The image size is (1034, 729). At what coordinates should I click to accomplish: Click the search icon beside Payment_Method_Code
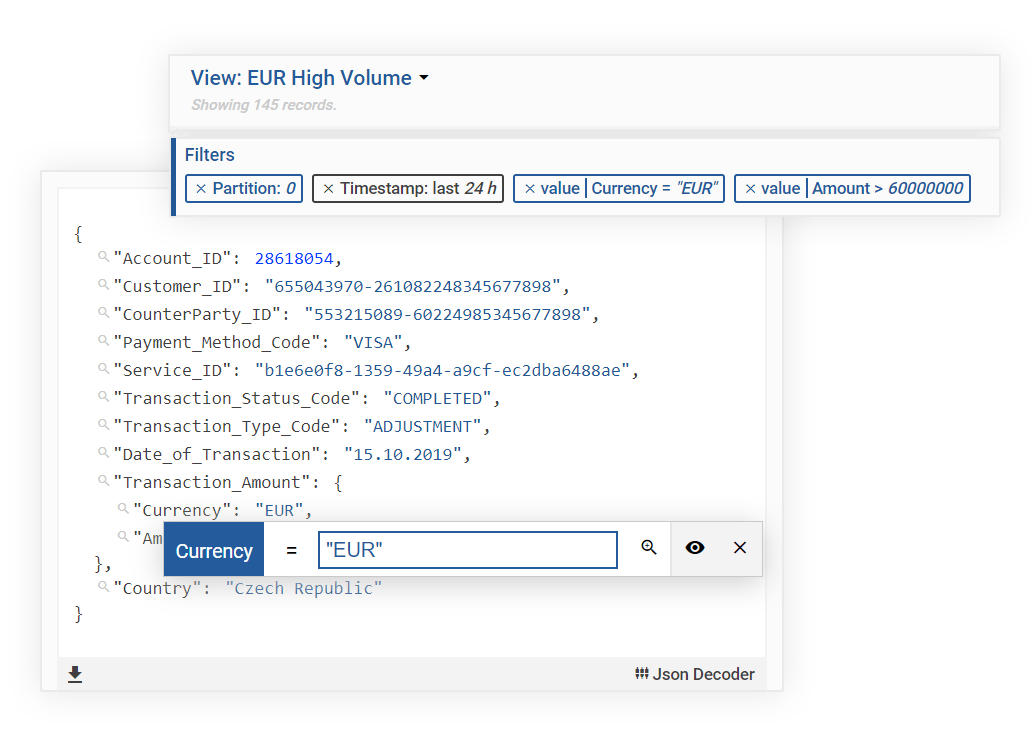[104, 340]
